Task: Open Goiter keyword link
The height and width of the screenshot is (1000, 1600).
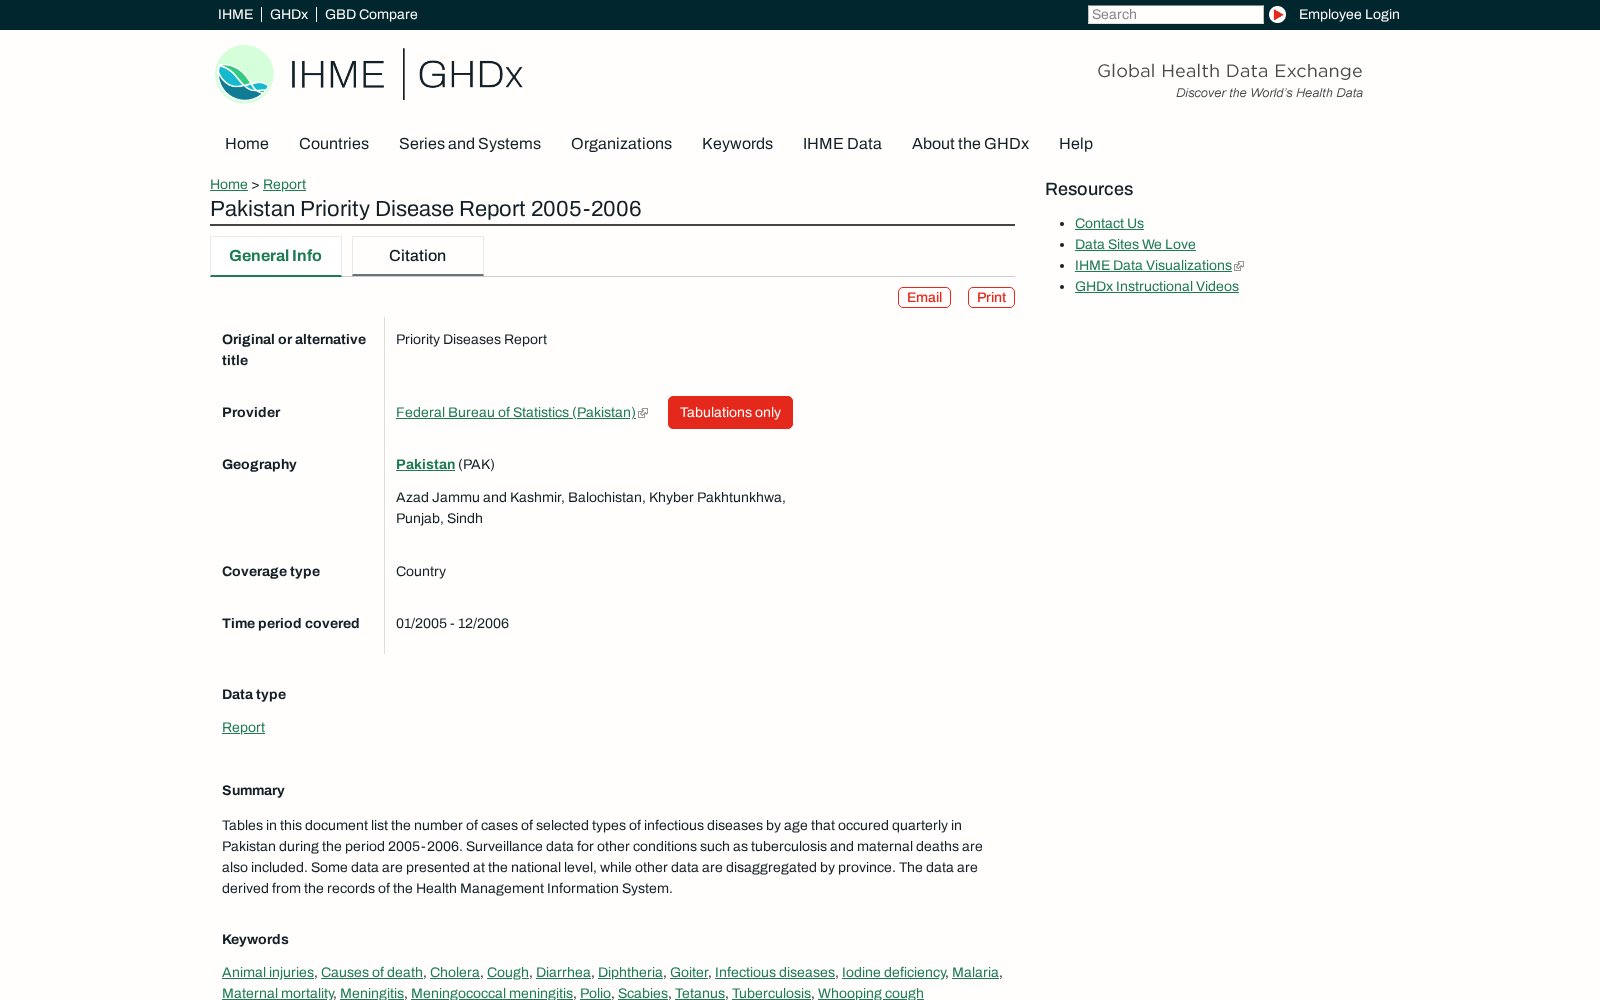Action: pyautogui.click(x=689, y=972)
